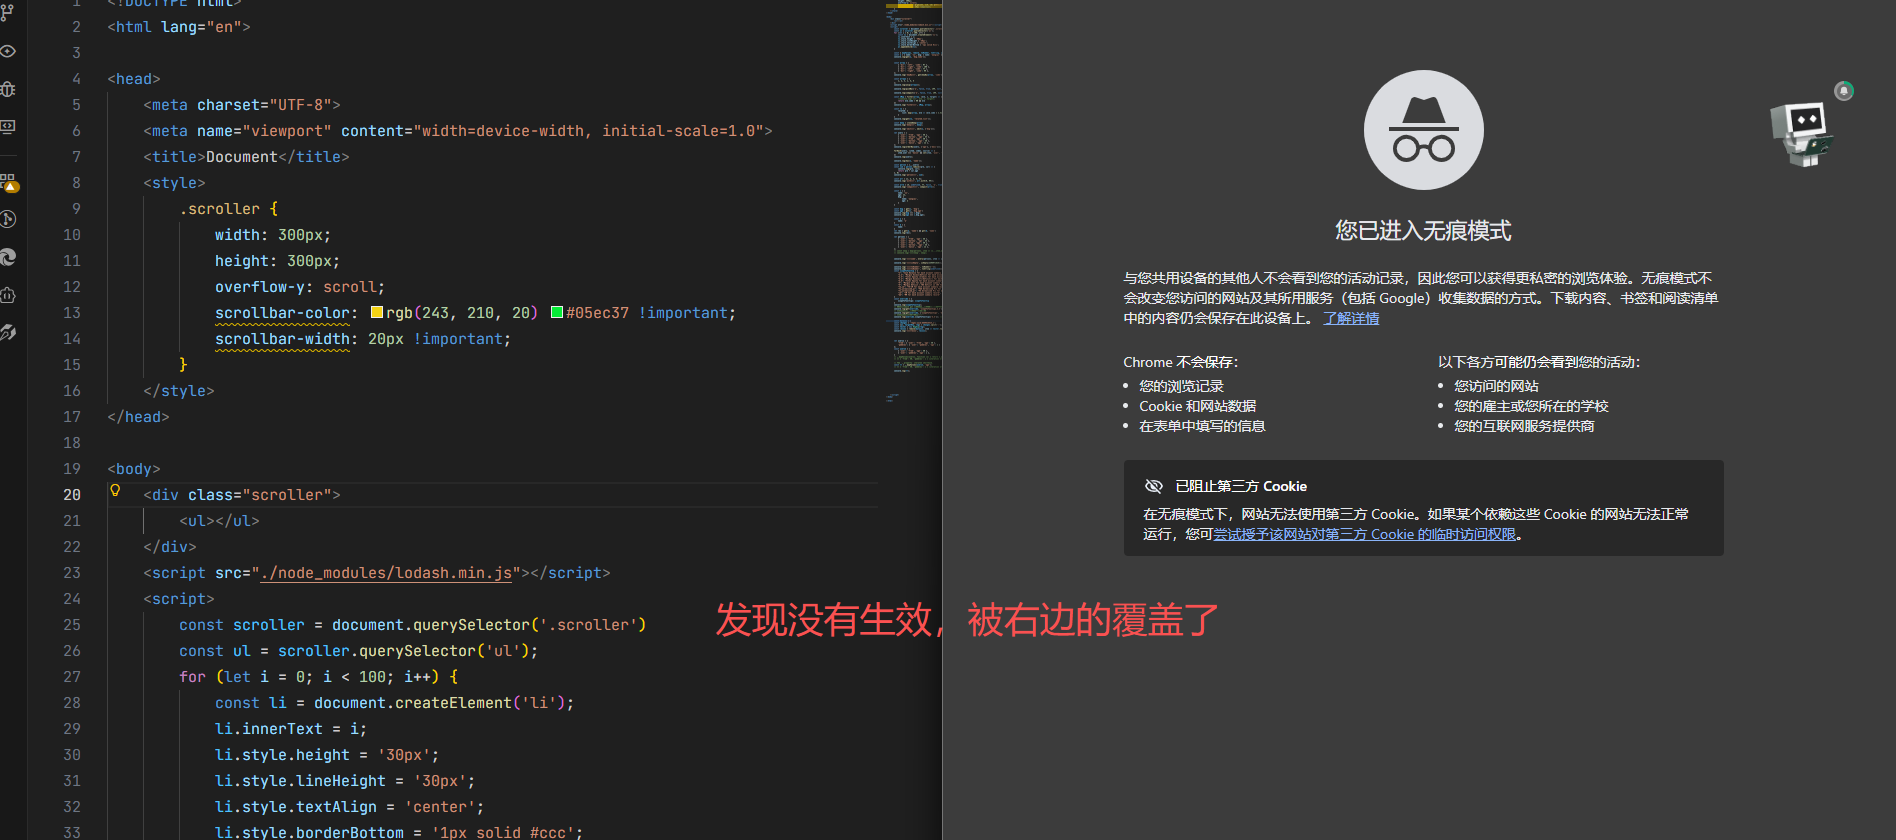This screenshot has width=1896, height=840.
Task: Click the crossed-eye blocked cookie icon
Action: (x=1153, y=486)
